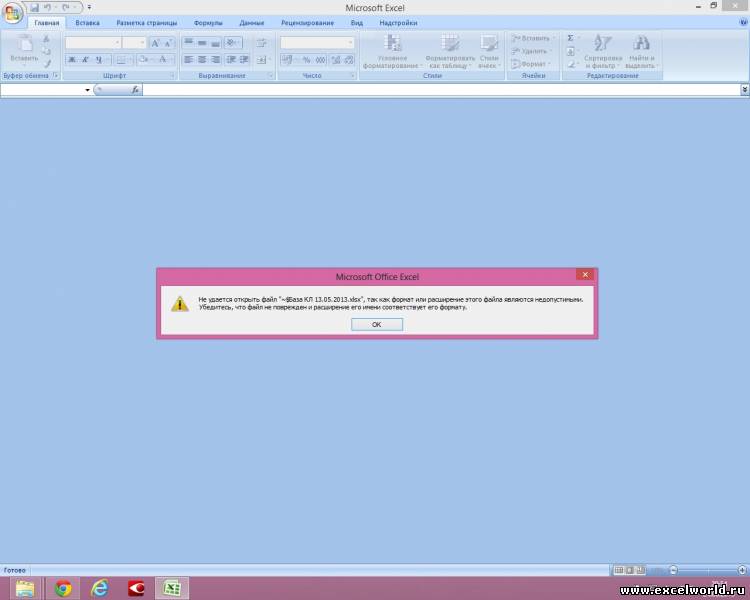
Task: Toggle bottom vertical alignment
Action: point(215,43)
